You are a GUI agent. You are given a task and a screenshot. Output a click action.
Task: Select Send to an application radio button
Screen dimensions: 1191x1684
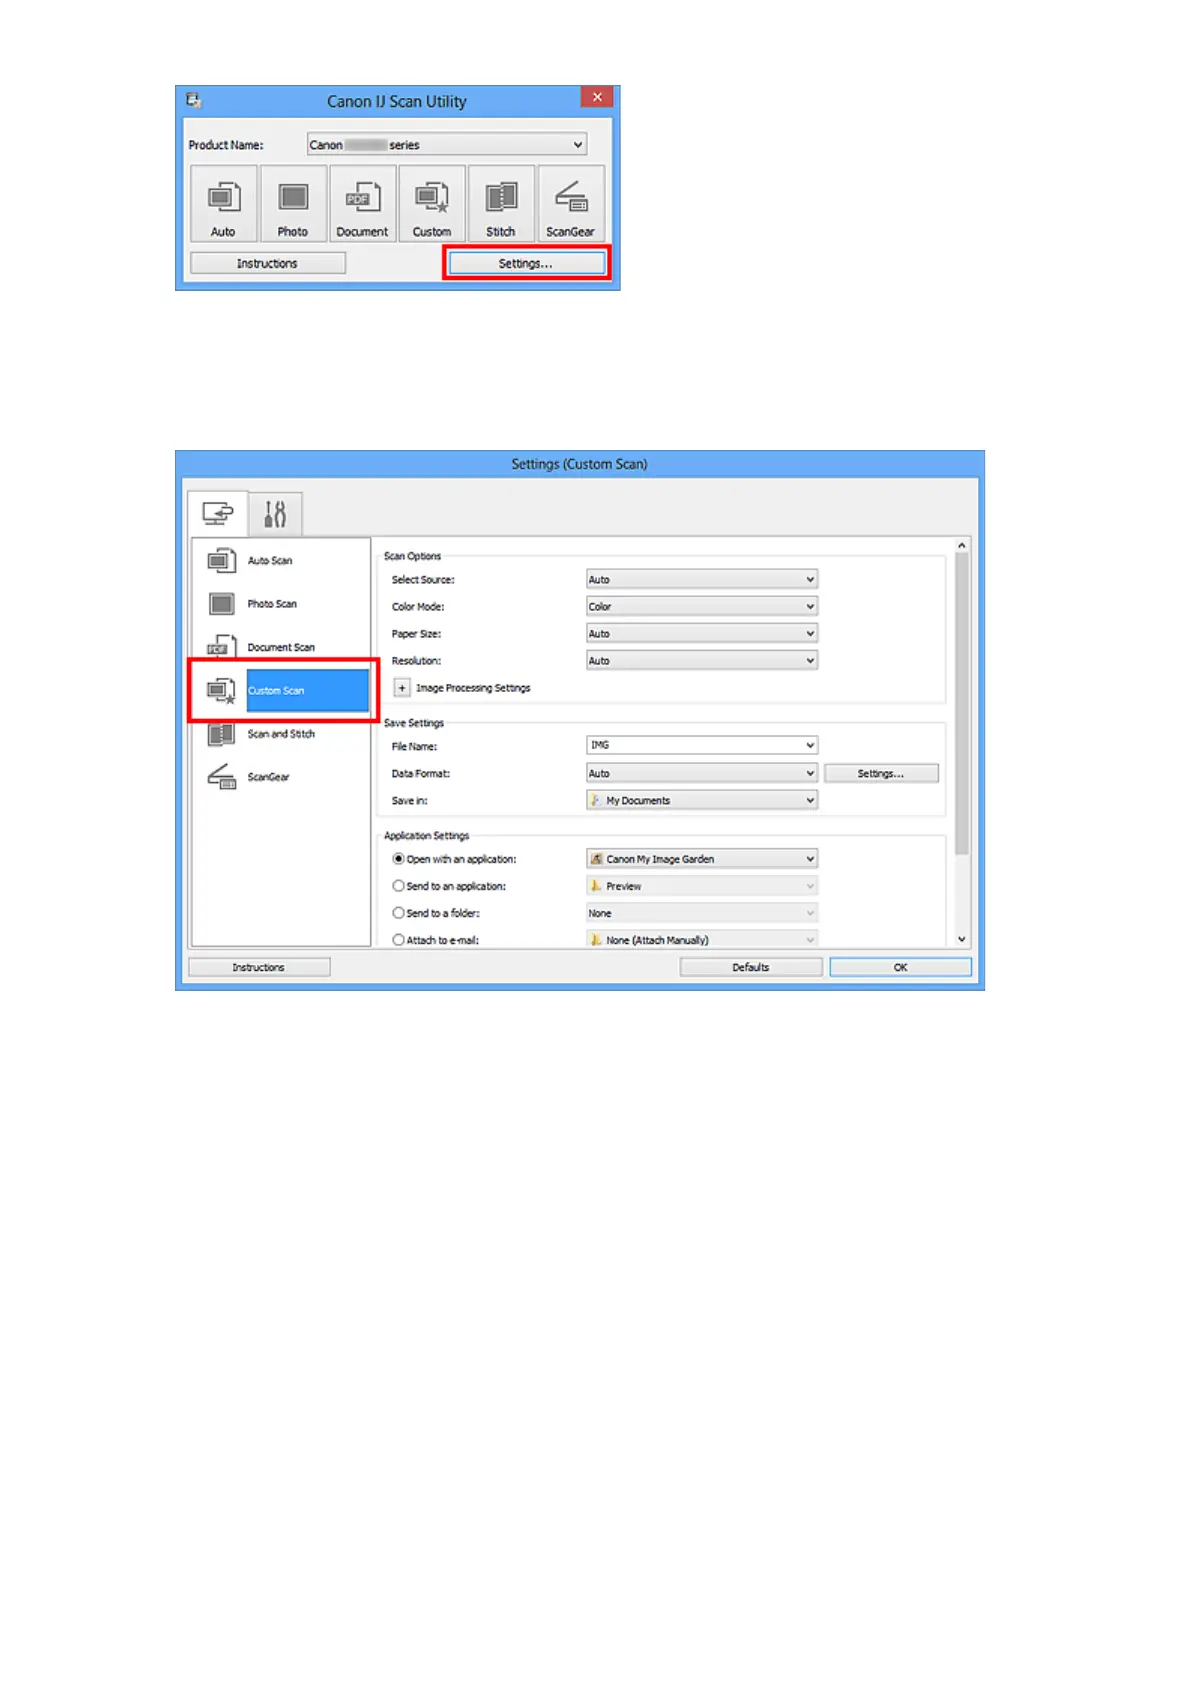(x=398, y=886)
